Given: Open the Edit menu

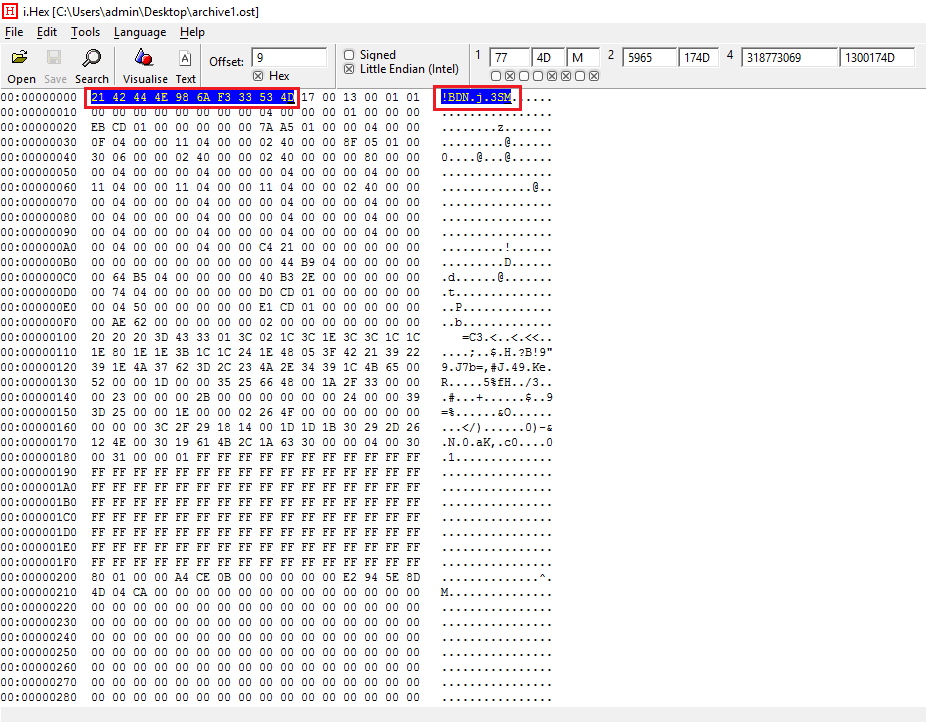Looking at the screenshot, I should pyautogui.click(x=47, y=32).
